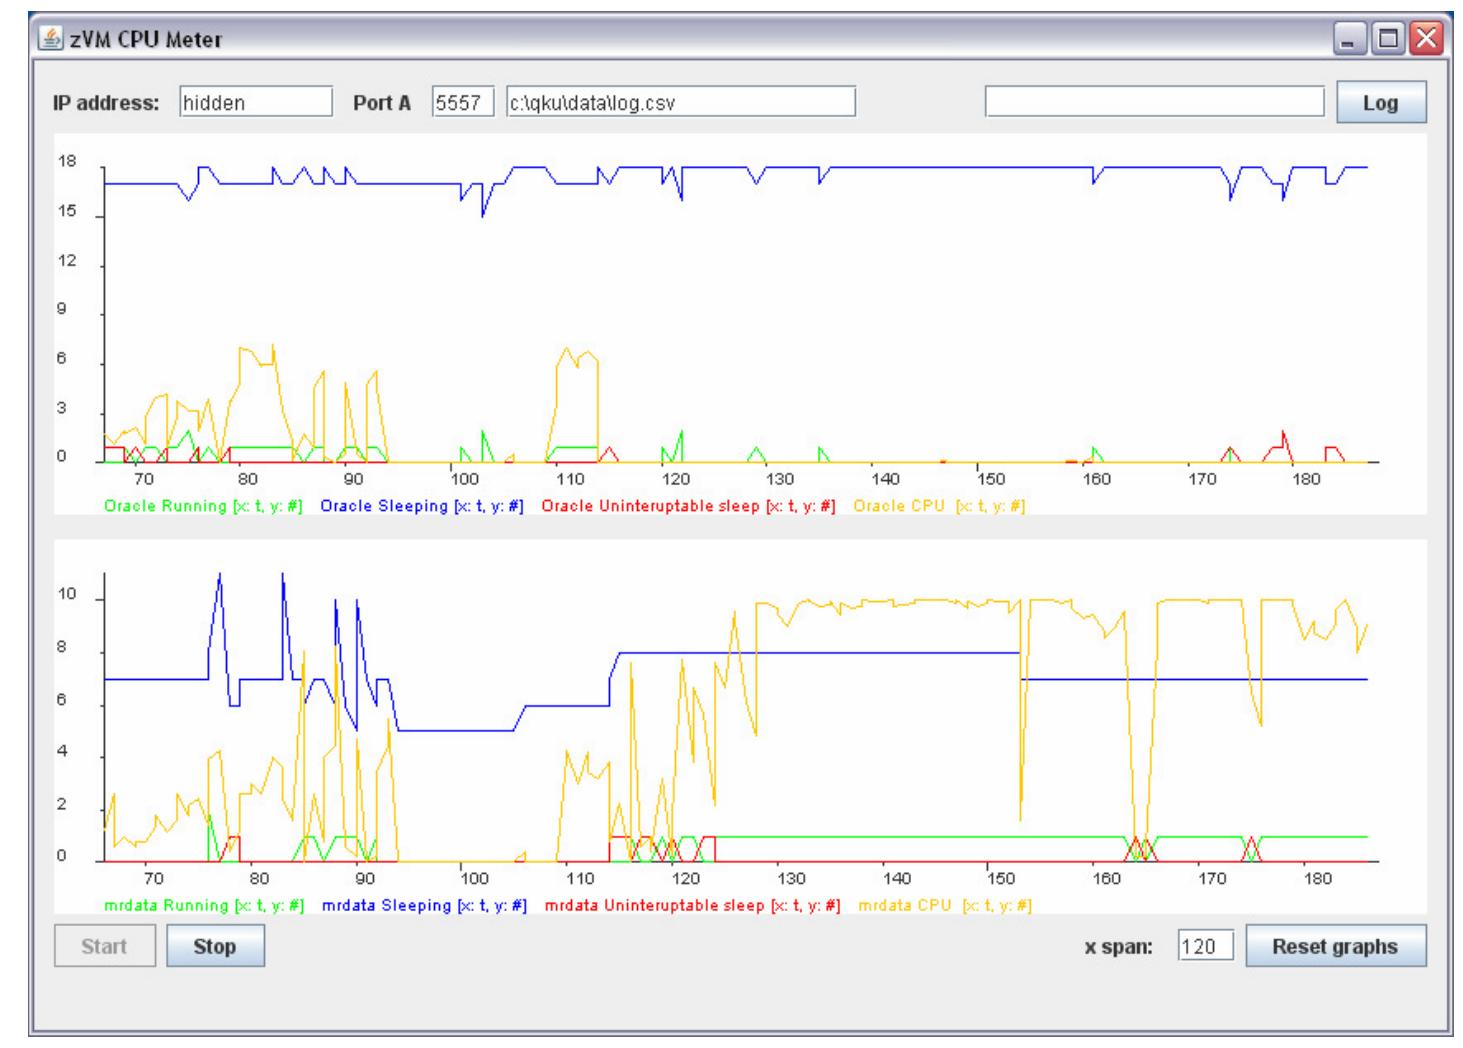Click the x span field showing 120
The height and width of the screenshot is (1048, 1463).
(1205, 946)
